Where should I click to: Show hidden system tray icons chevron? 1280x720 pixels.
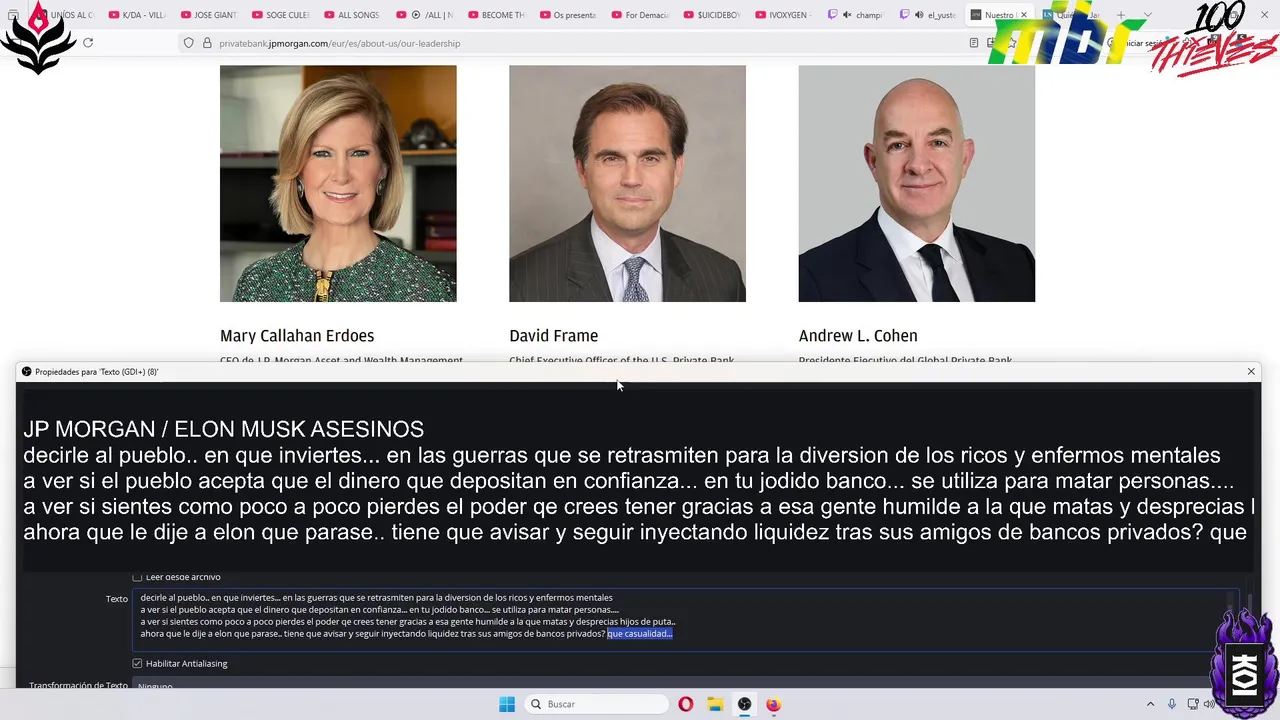tap(1150, 704)
